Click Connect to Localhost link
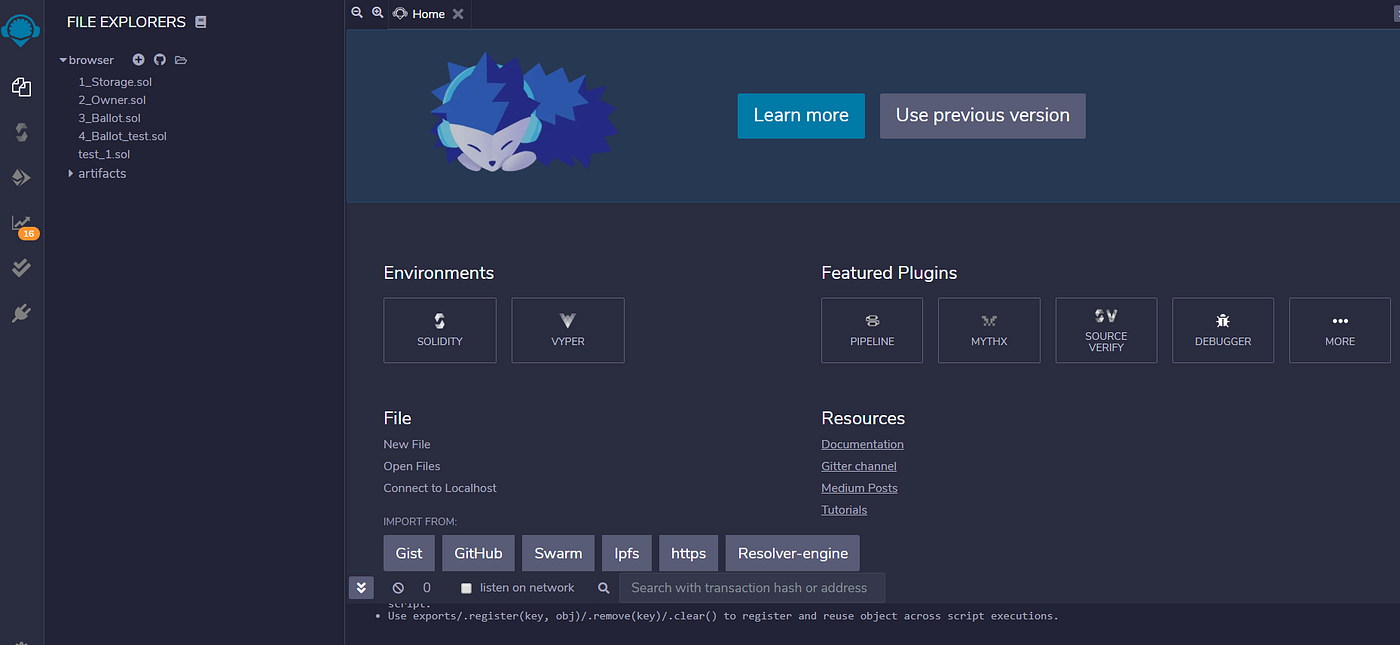 tap(440, 488)
